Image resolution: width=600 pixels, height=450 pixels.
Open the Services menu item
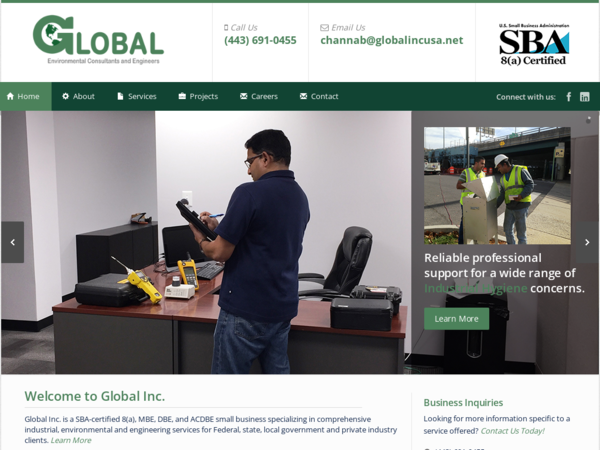pyautogui.click(x=137, y=96)
